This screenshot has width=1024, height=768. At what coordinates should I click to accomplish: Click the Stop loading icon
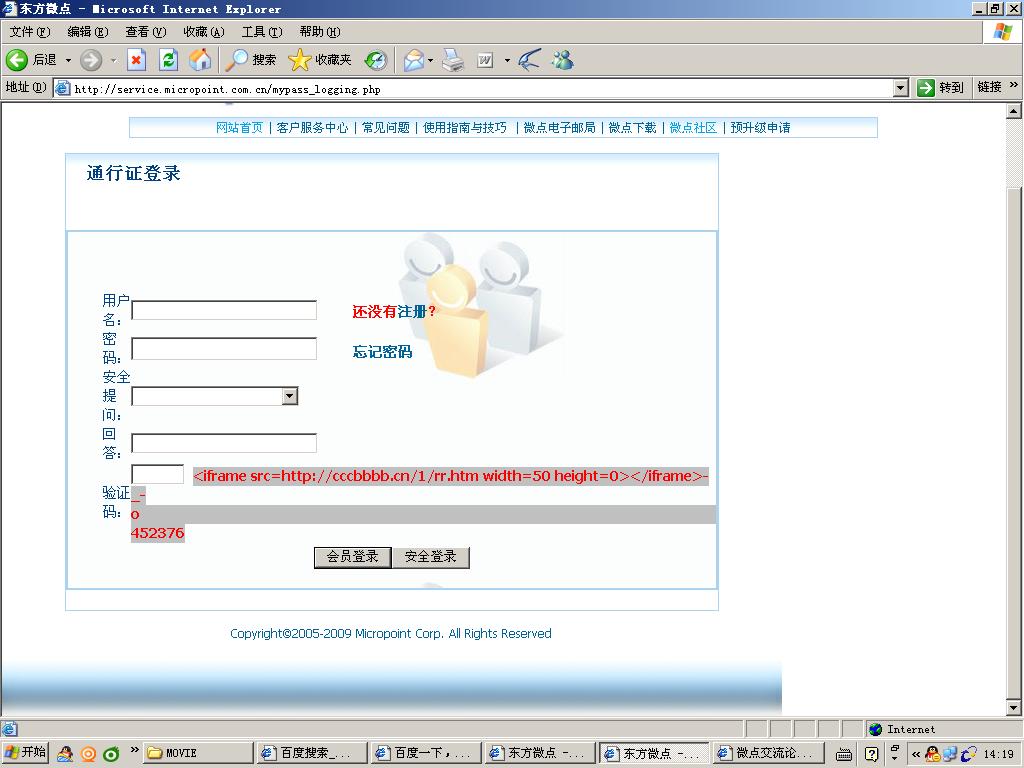[136, 60]
